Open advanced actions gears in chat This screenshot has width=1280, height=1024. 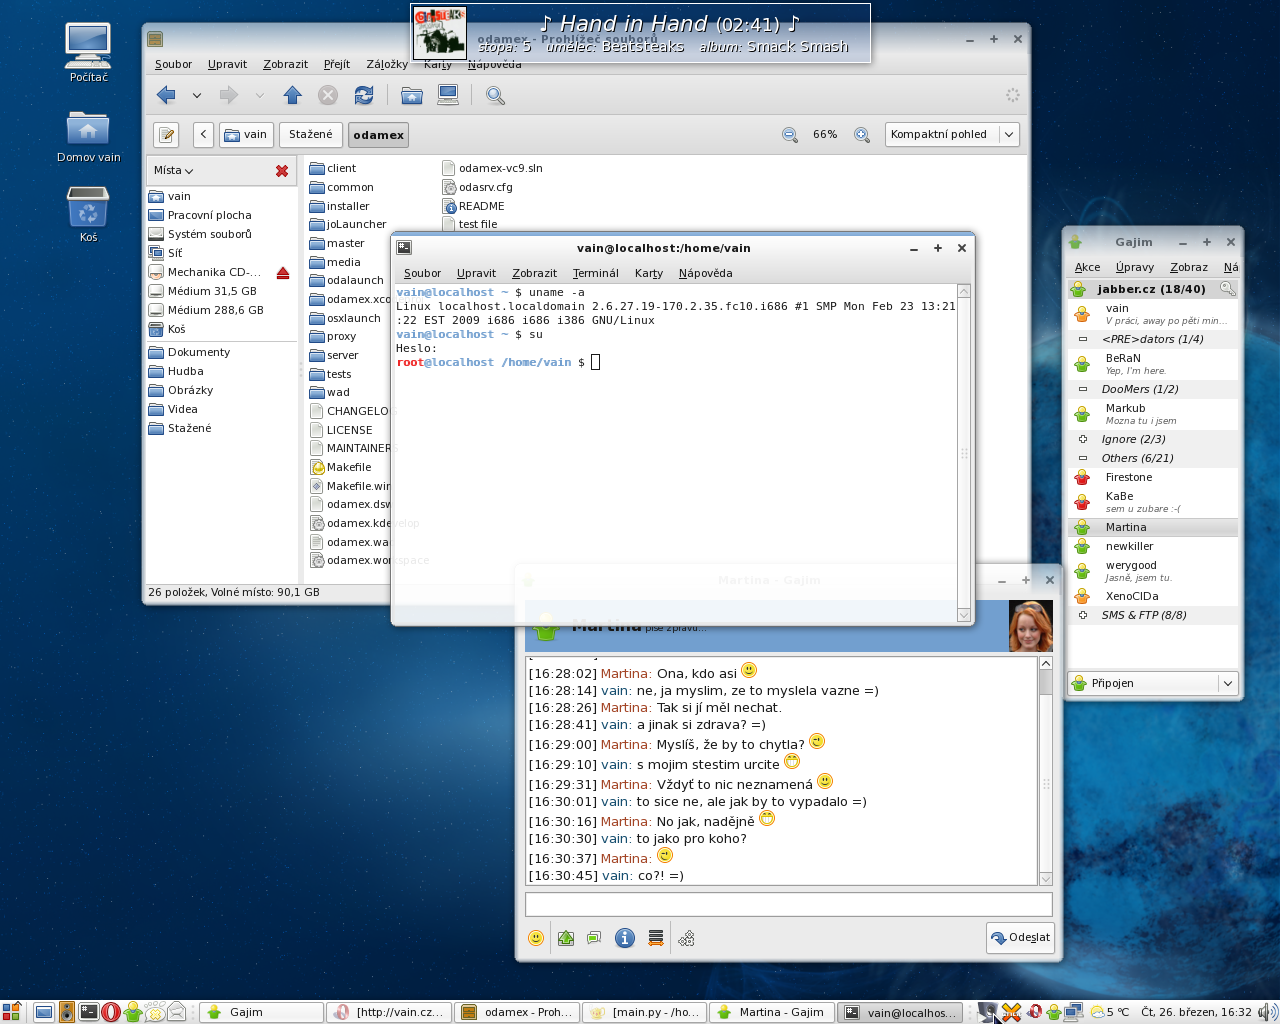point(686,938)
